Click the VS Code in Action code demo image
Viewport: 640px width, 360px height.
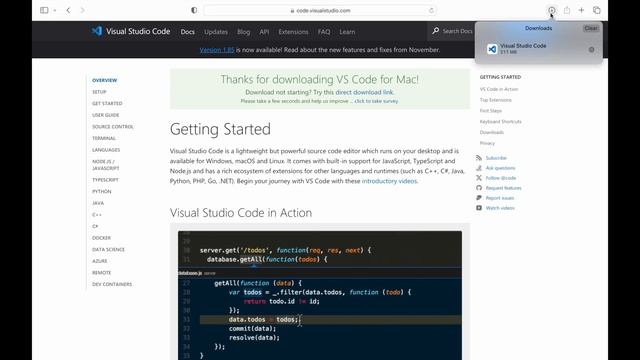(x=320, y=295)
